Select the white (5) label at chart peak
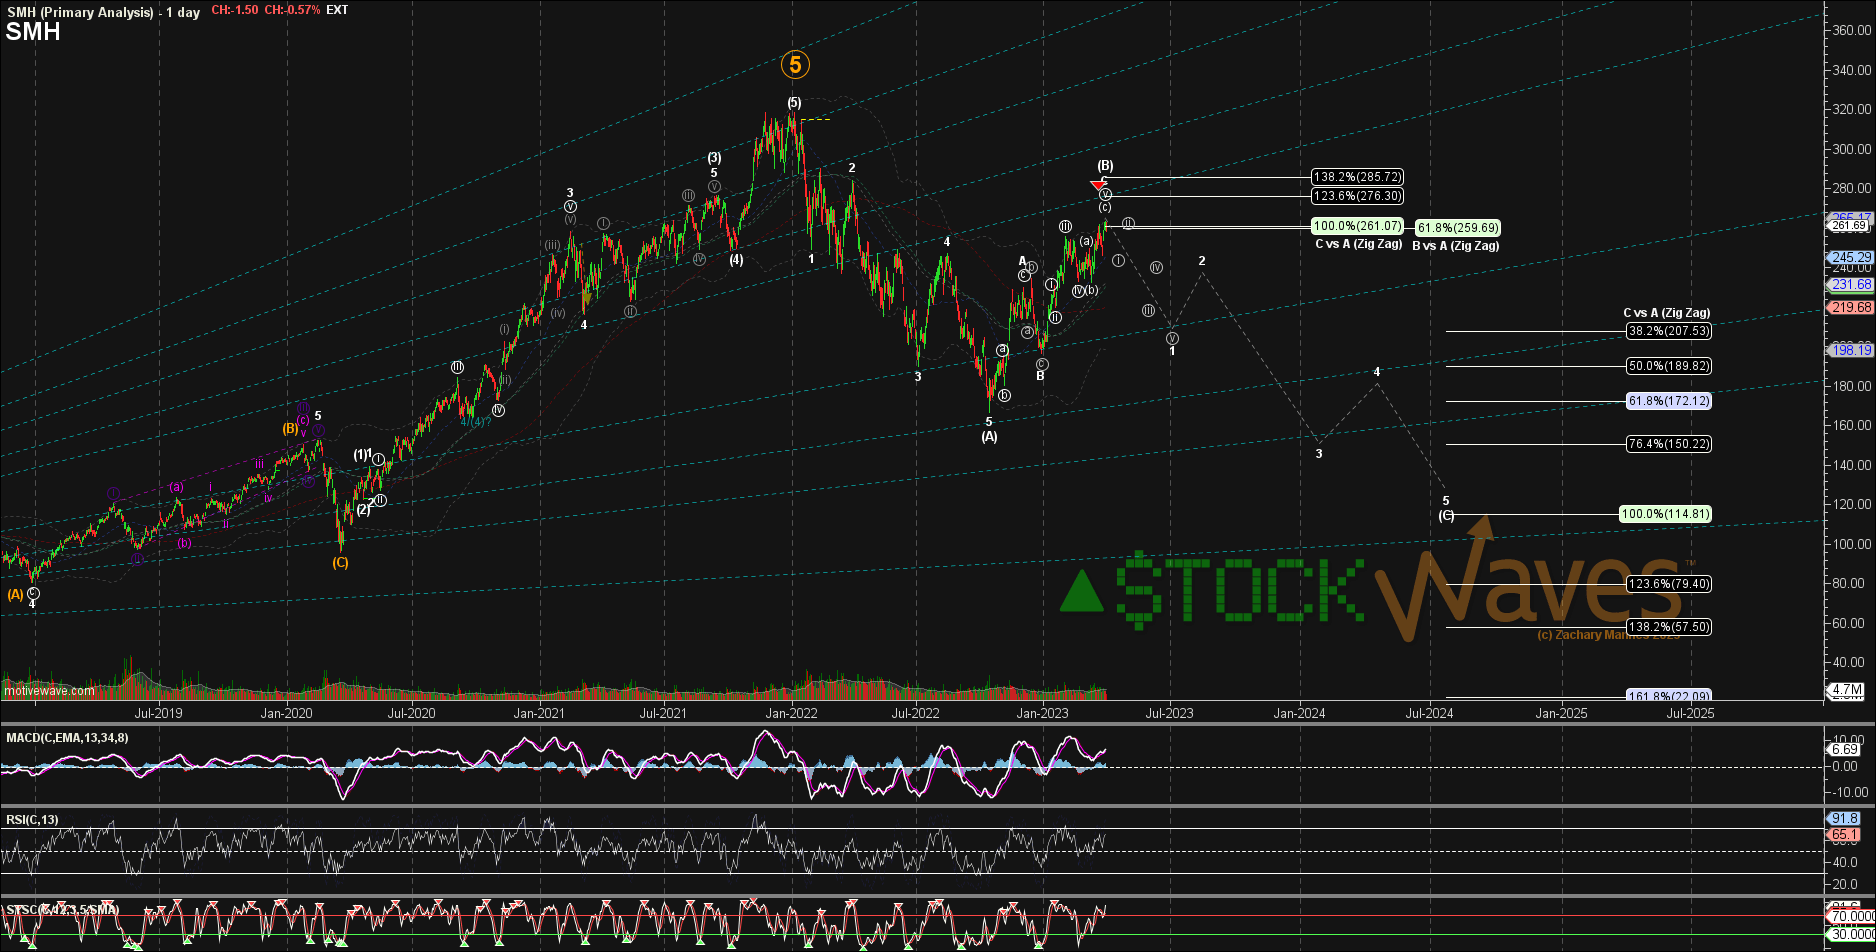The width and height of the screenshot is (1876, 952). [x=794, y=103]
